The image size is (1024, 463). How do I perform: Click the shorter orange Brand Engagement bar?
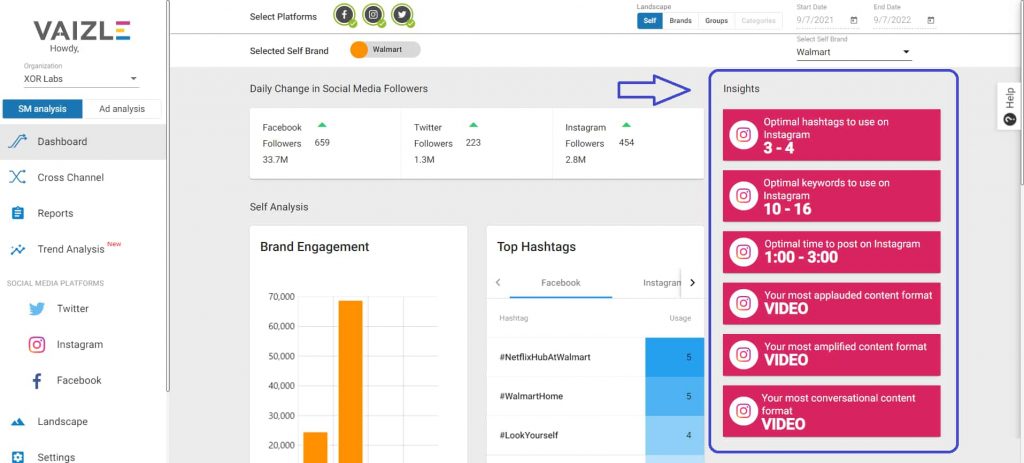[315, 447]
